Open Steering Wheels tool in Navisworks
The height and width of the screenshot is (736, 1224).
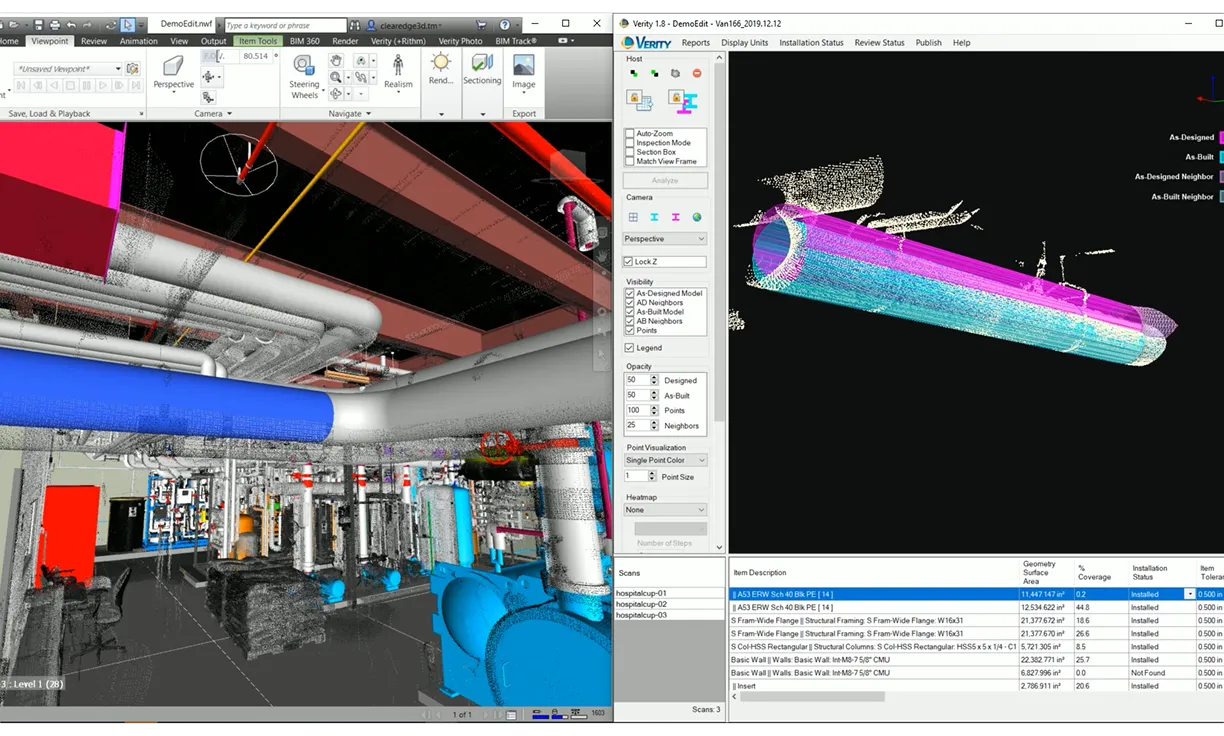(304, 76)
